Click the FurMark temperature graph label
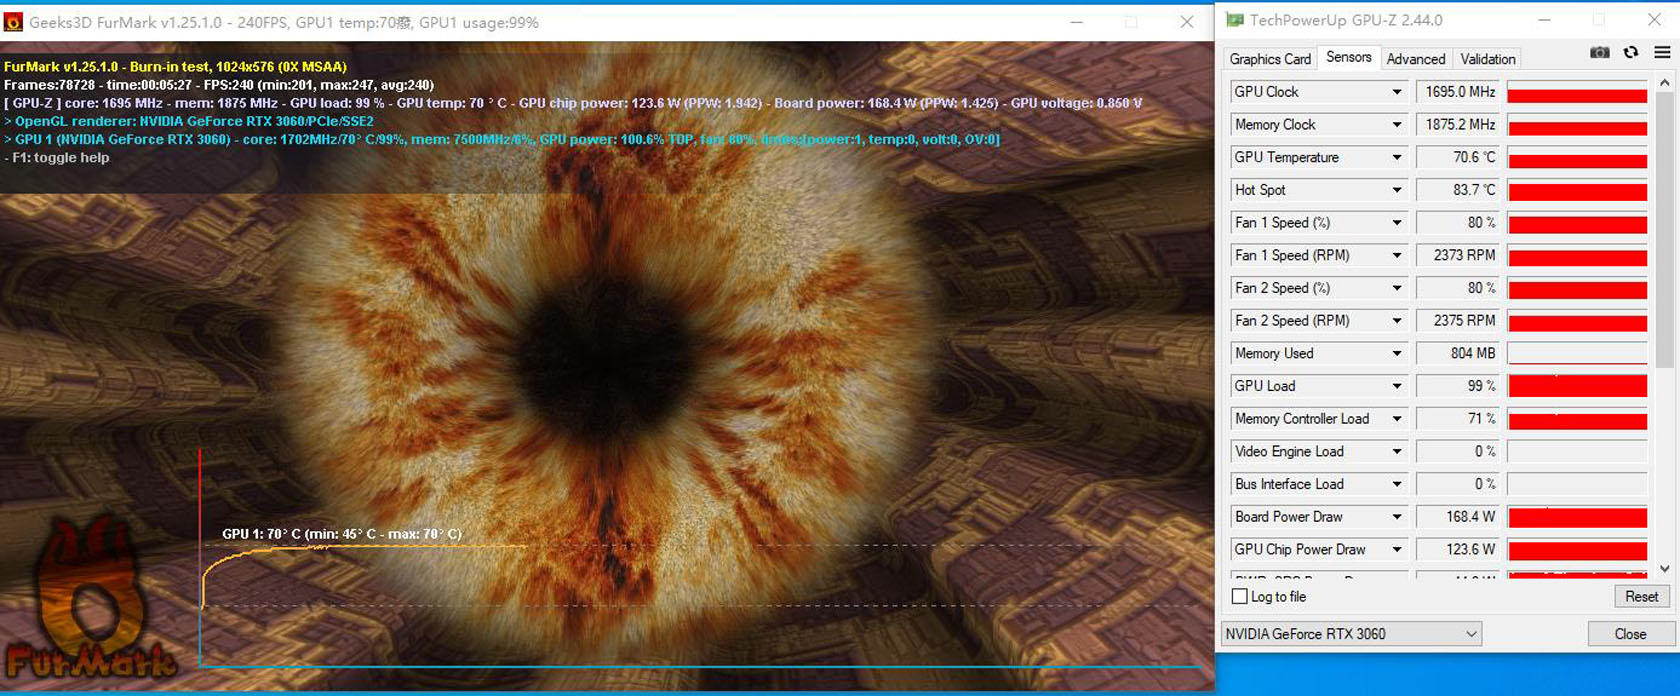The height and width of the screenshot is (696, 1680). (x=342, y=534)
